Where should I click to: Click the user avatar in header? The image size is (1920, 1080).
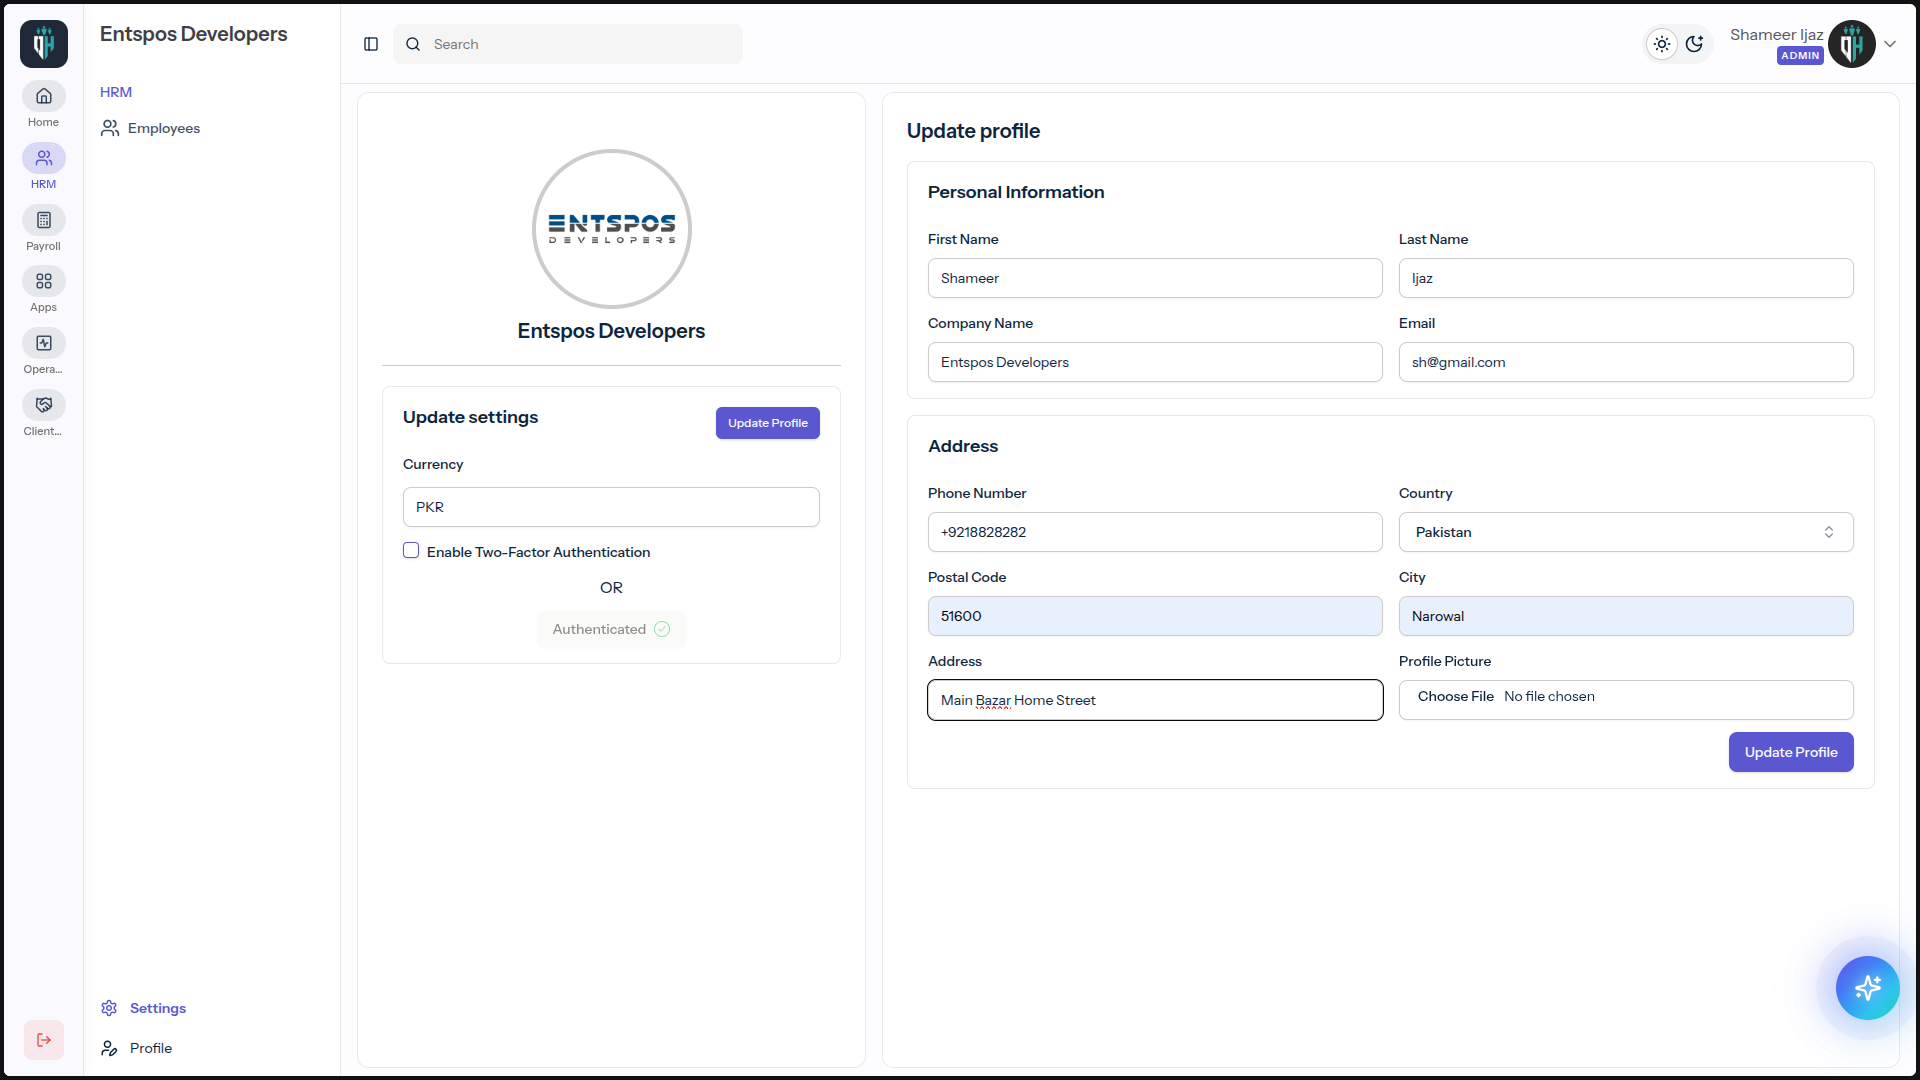click(x=1852, y=44)
